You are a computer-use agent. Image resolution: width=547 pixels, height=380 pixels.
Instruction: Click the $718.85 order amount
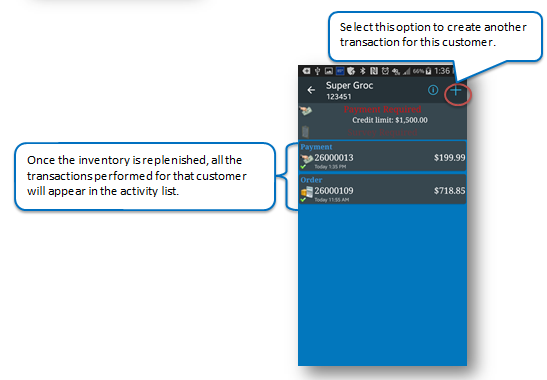(449, 191)
